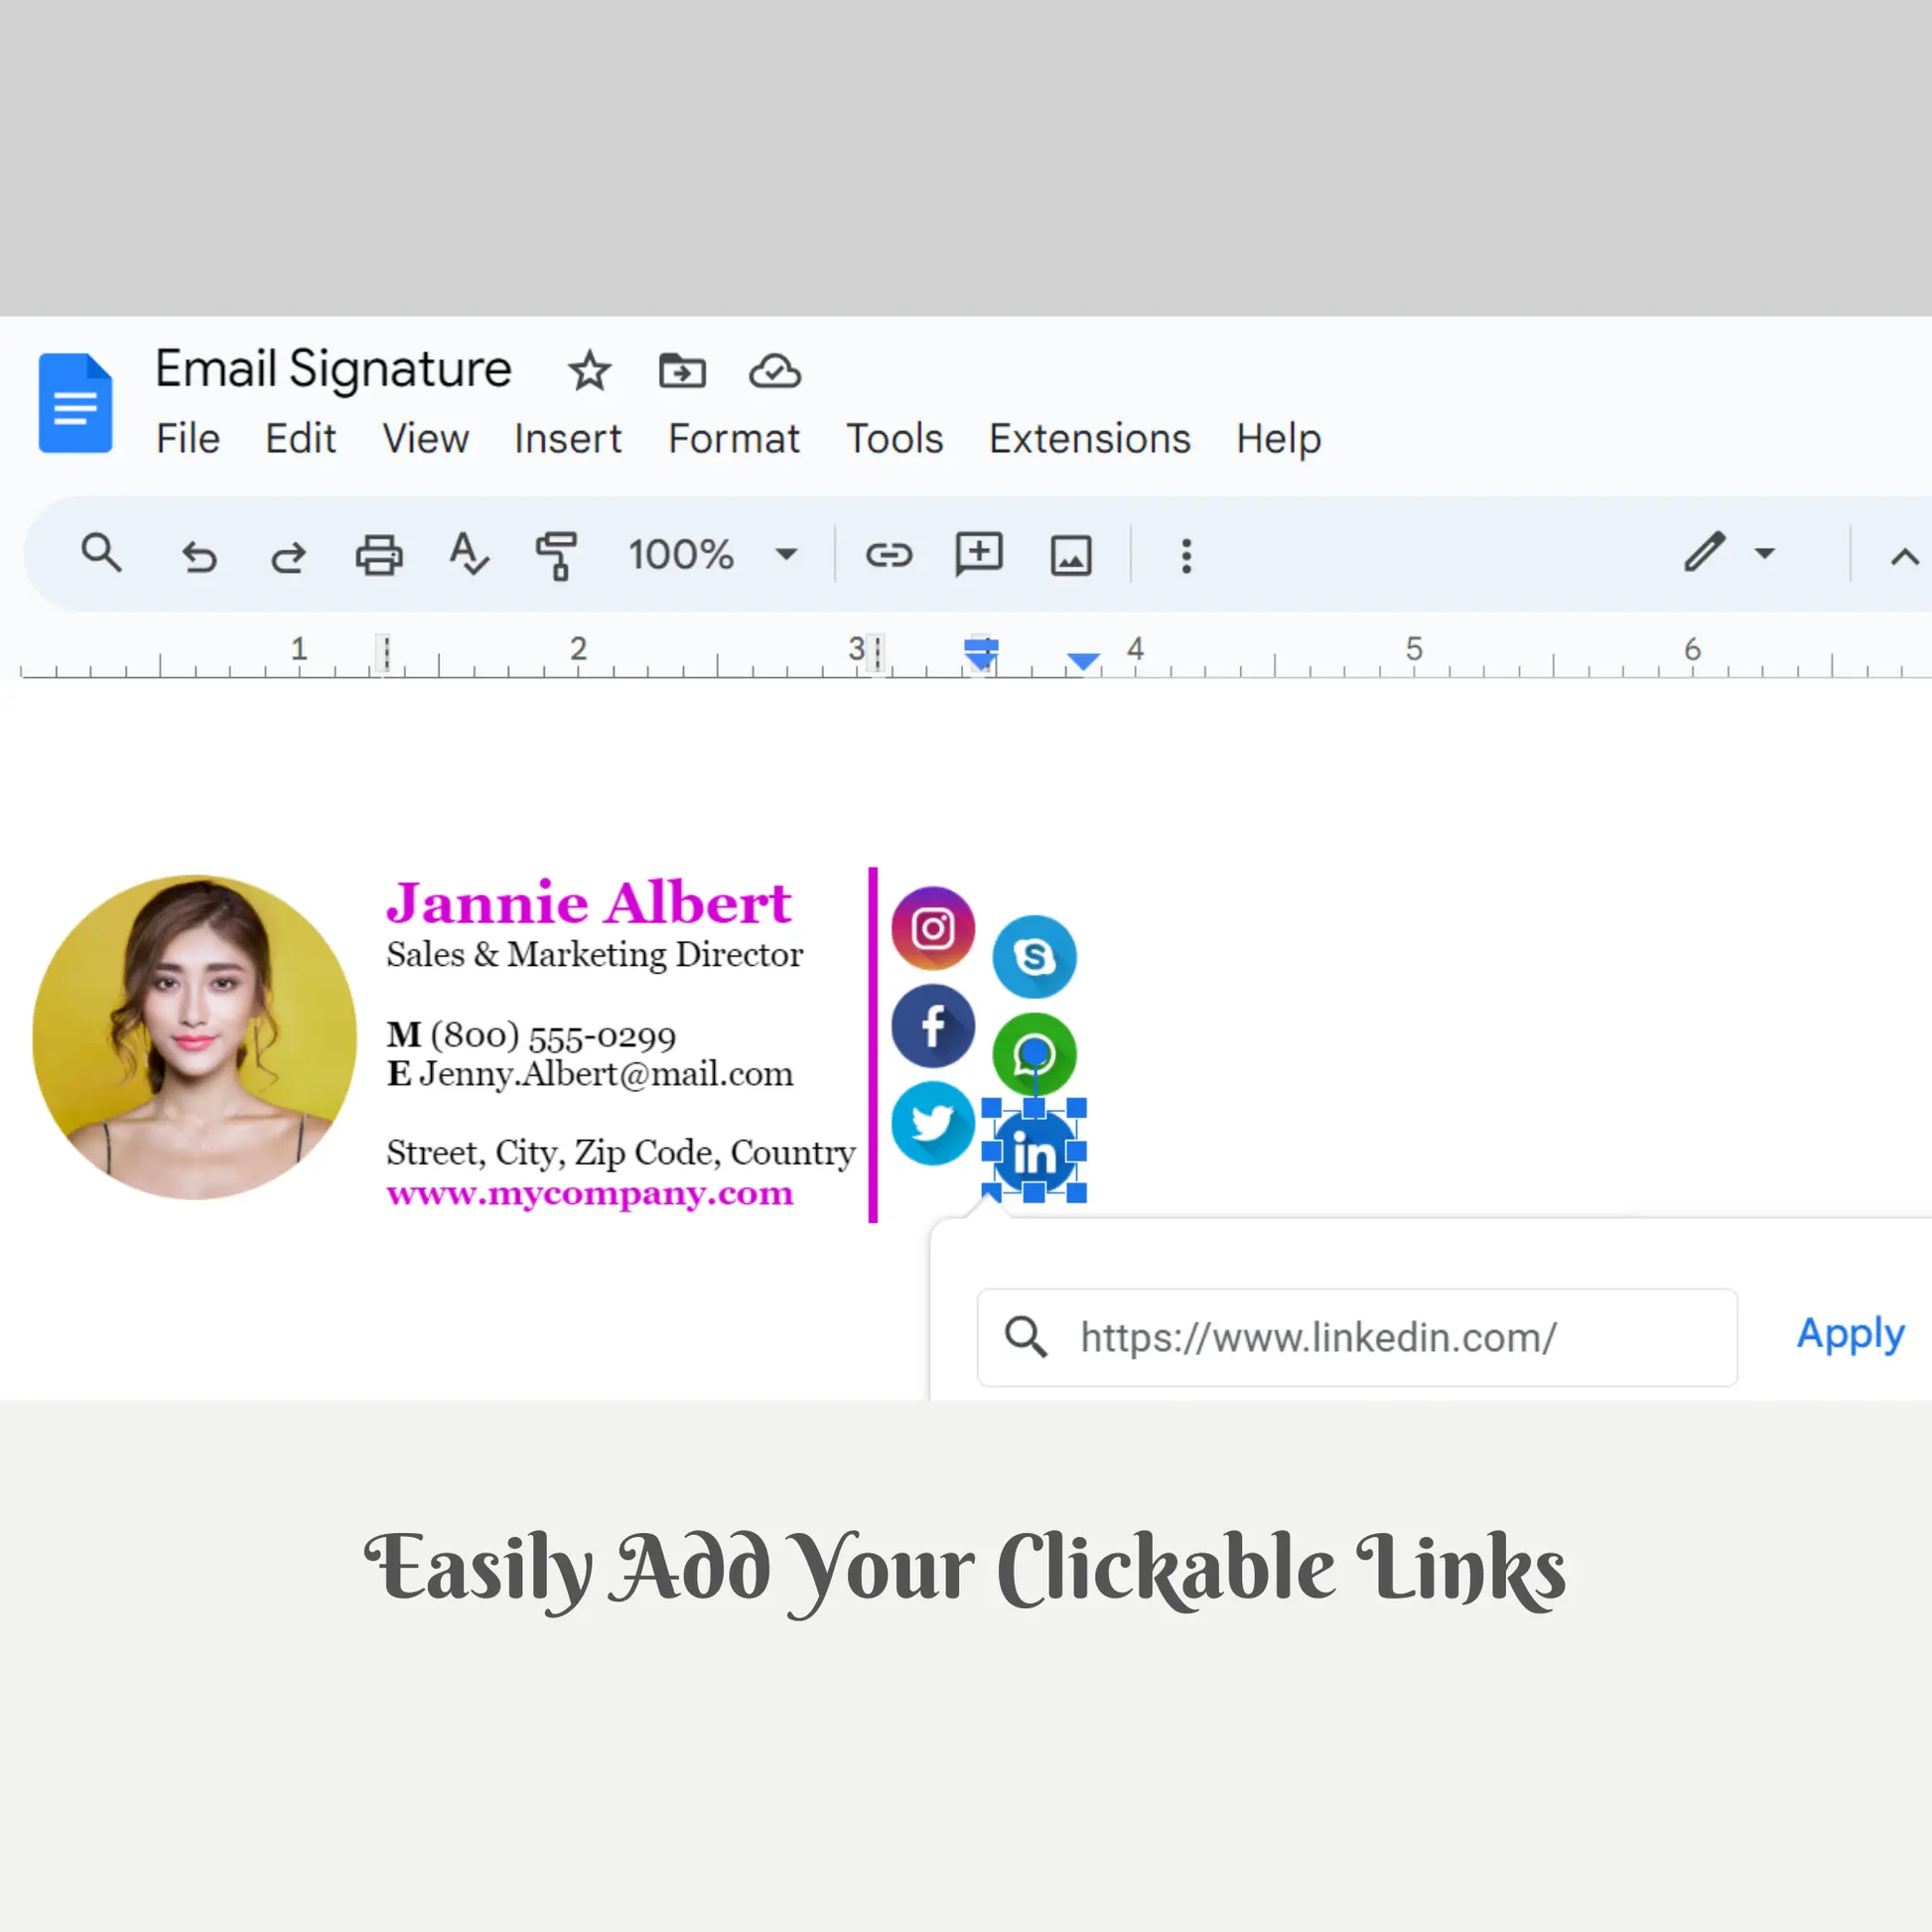Image resolution: width=1932 pixels, height=1932 pixels.
Task: Collapse the menus with the chevron arrow
Action: coord(1903,557)
